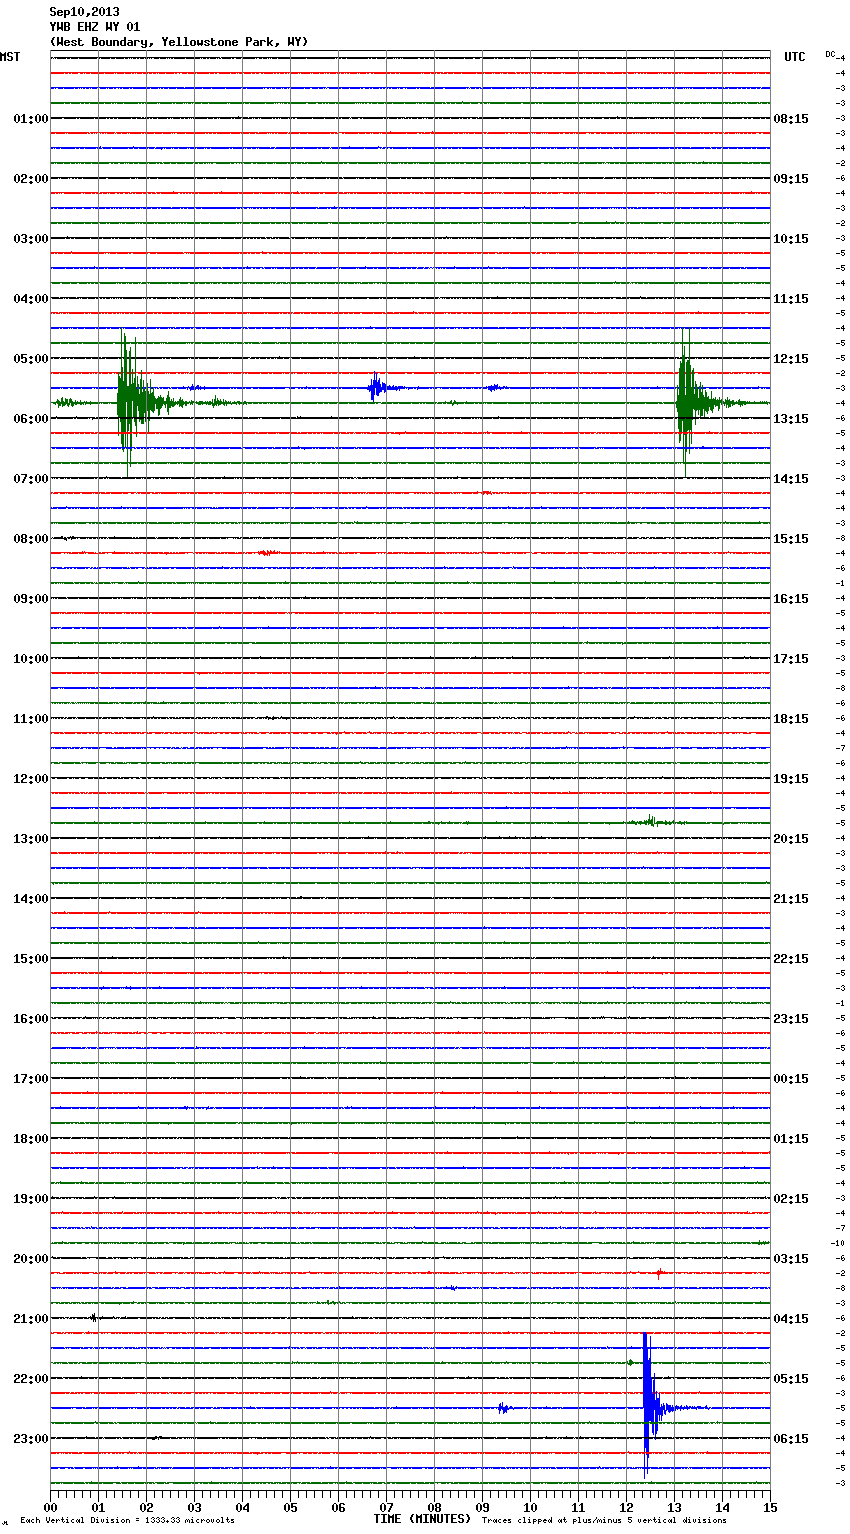Click the 22:00 MST row label
Image resolution: width=850 pixels, height=1534 pixels.
31,1379
